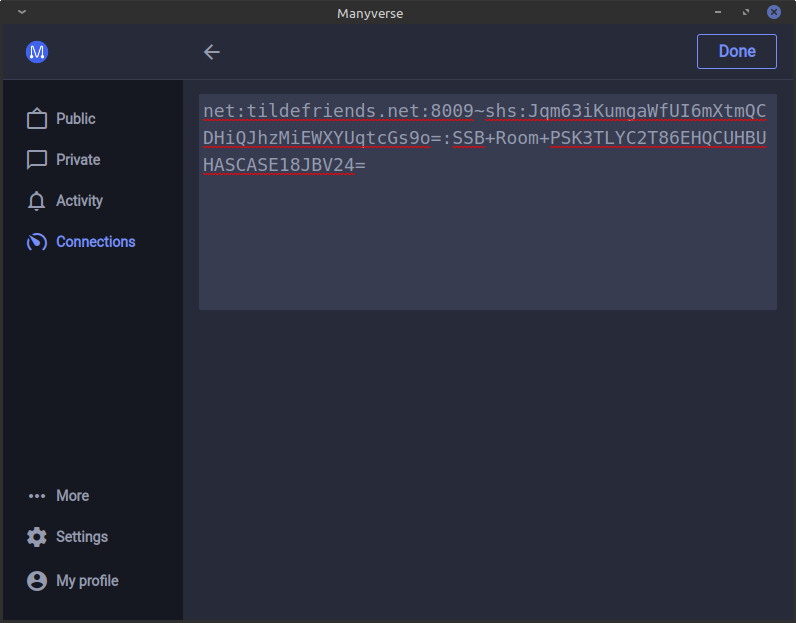Switch to the Private messages tab
Image resolution: width=796 pixels, height=623 pixels.
tap(78, 160)
